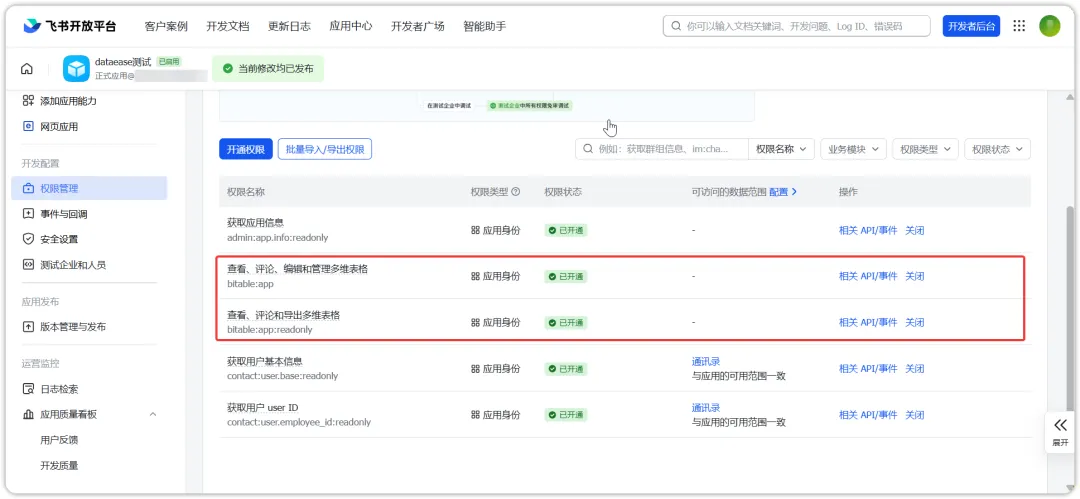Click the 通讯录 link for contact:user.base:readonly
The width and height of the screenshot is (1080, 499).
tap(706, 361)
